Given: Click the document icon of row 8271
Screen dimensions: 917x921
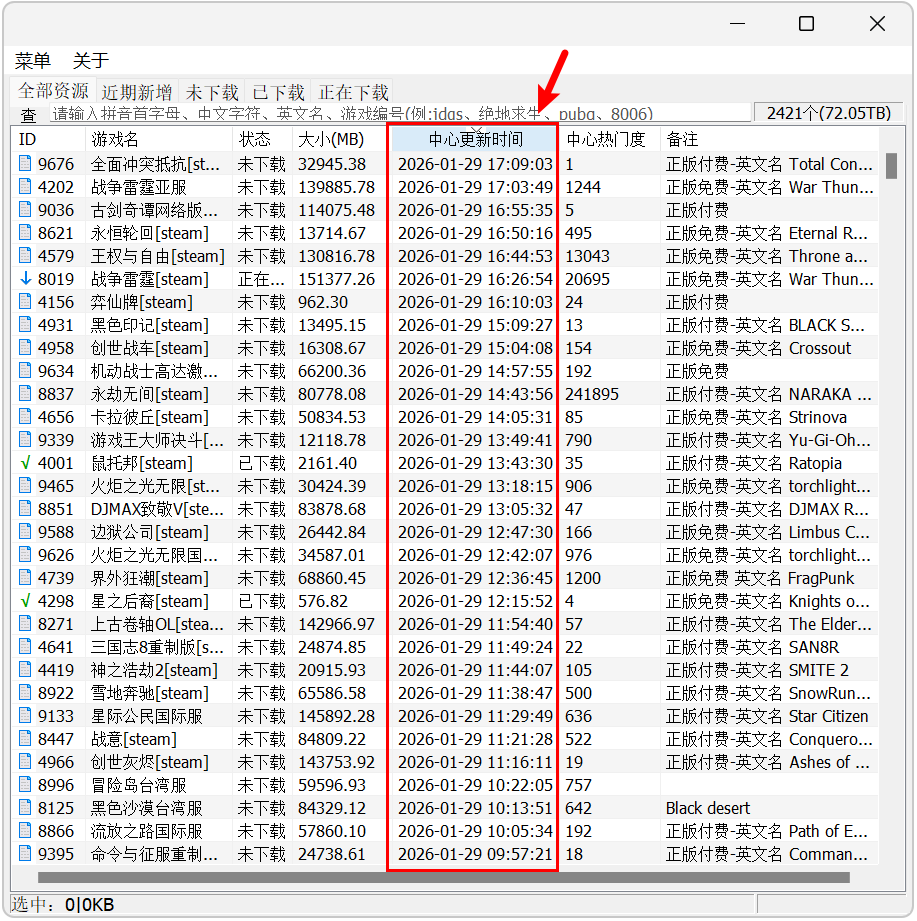Looking at the screenshot, I should click(x=25, y=623).
